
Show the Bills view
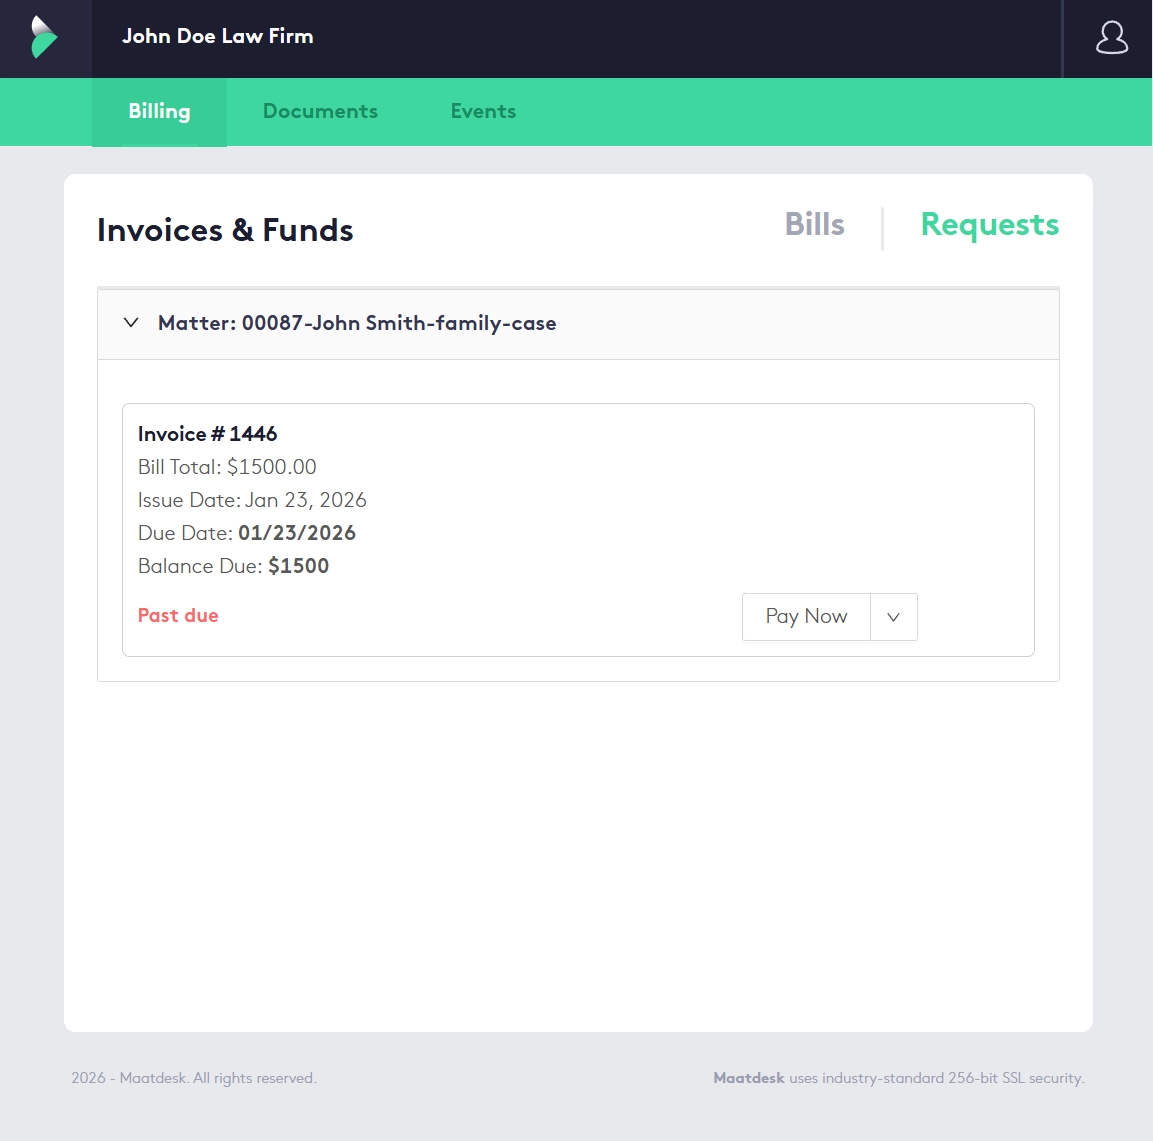pyautogui.click(x=814, y=225)
